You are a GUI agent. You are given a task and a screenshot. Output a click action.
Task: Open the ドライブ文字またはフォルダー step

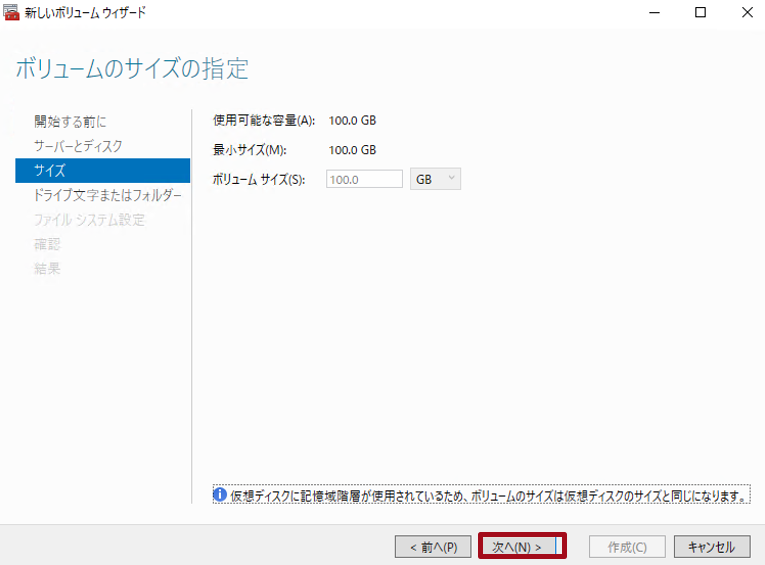[x=107, y=195]
